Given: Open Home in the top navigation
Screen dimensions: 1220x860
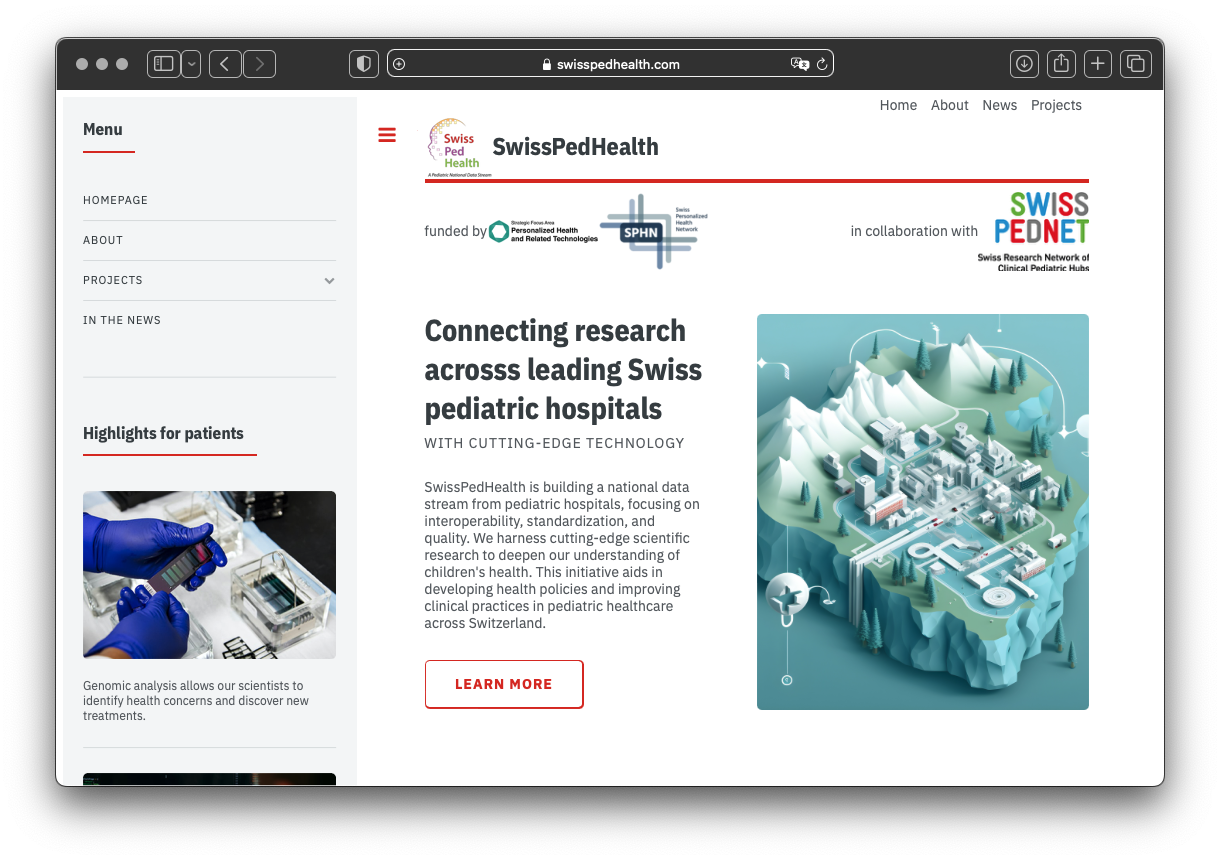Looking at the screenshot, I should [x=898, y=105].
